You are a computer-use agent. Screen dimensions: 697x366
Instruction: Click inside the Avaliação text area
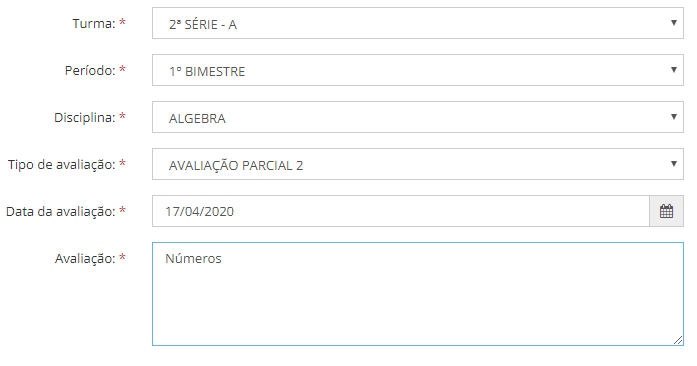pyautogui.click(x=418, y=294)
